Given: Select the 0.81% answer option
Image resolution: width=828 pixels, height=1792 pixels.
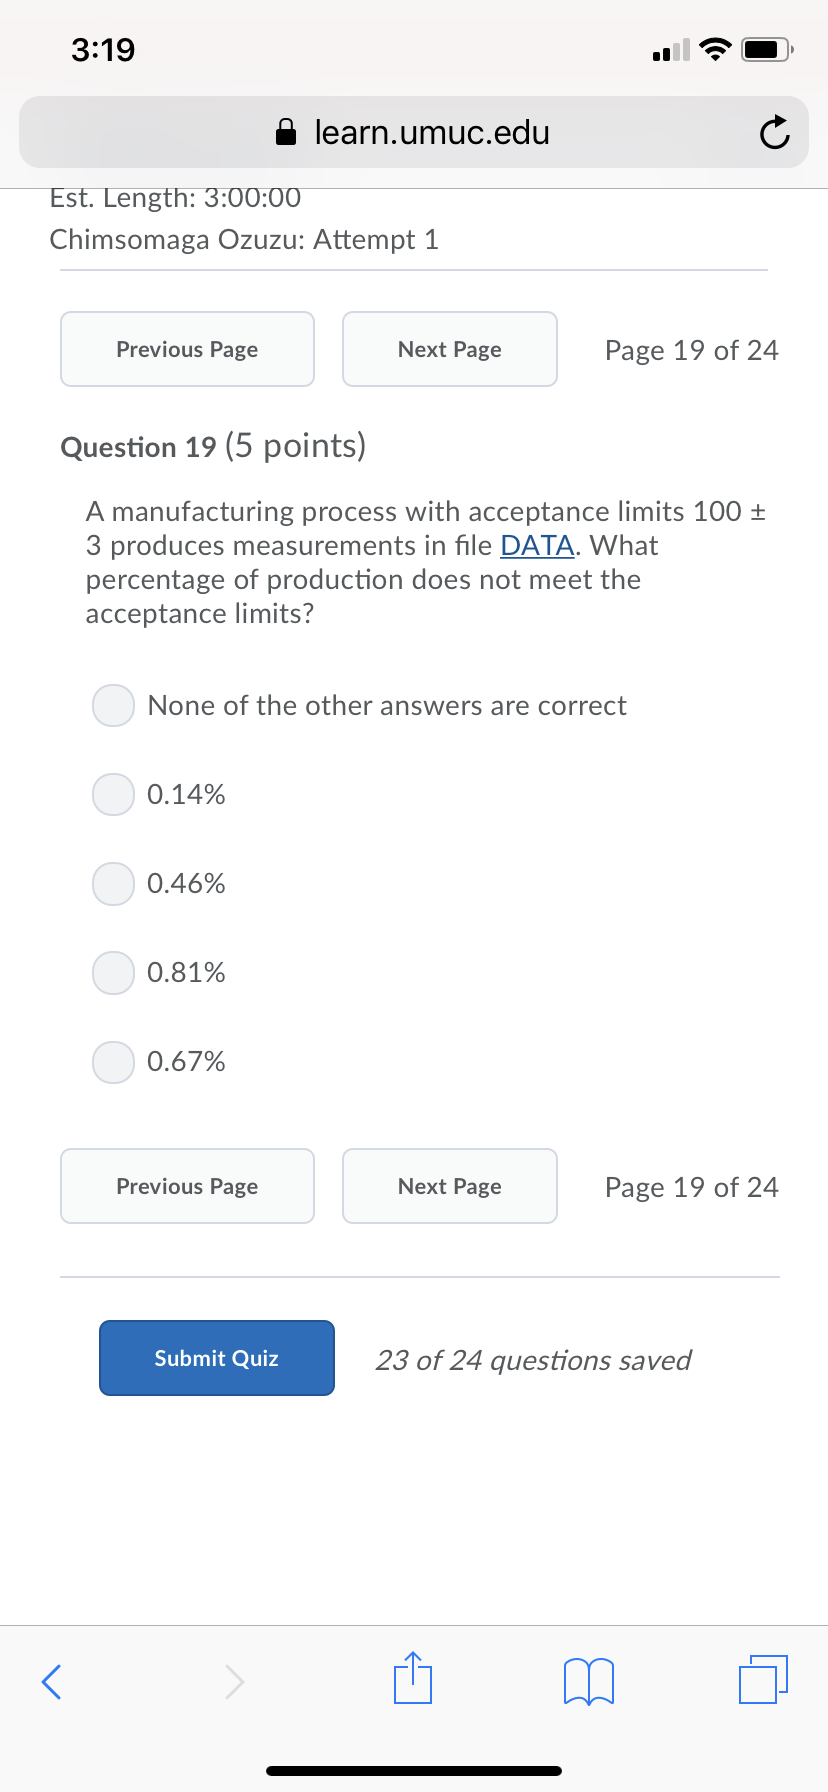Looking at the screenshot, I should click(x=114, y=972).
